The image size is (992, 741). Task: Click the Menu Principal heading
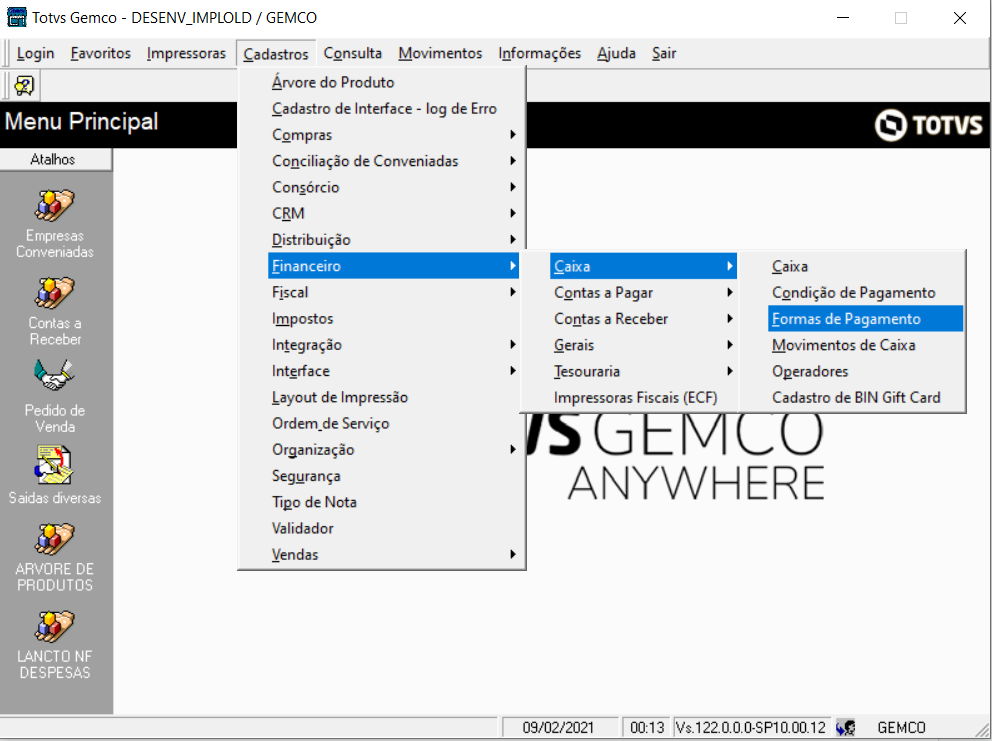(81, 121)
